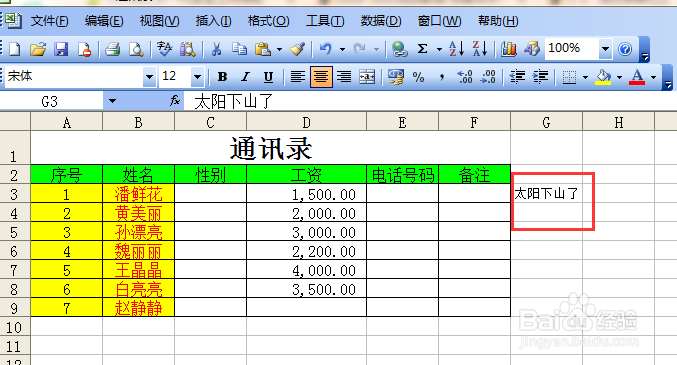Sort descending Z to A
This screenshot has width=677, height=365.
click(480, 49)
